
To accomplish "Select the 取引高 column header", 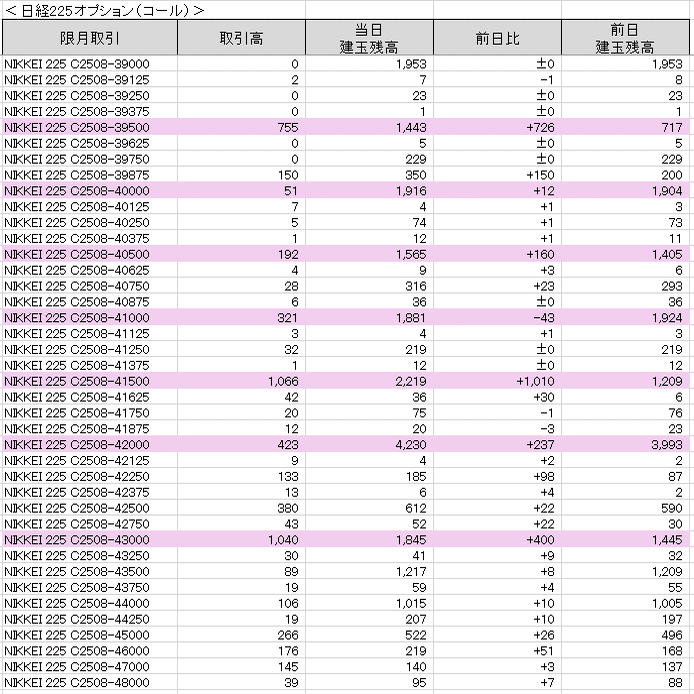I will pos(241,38).
